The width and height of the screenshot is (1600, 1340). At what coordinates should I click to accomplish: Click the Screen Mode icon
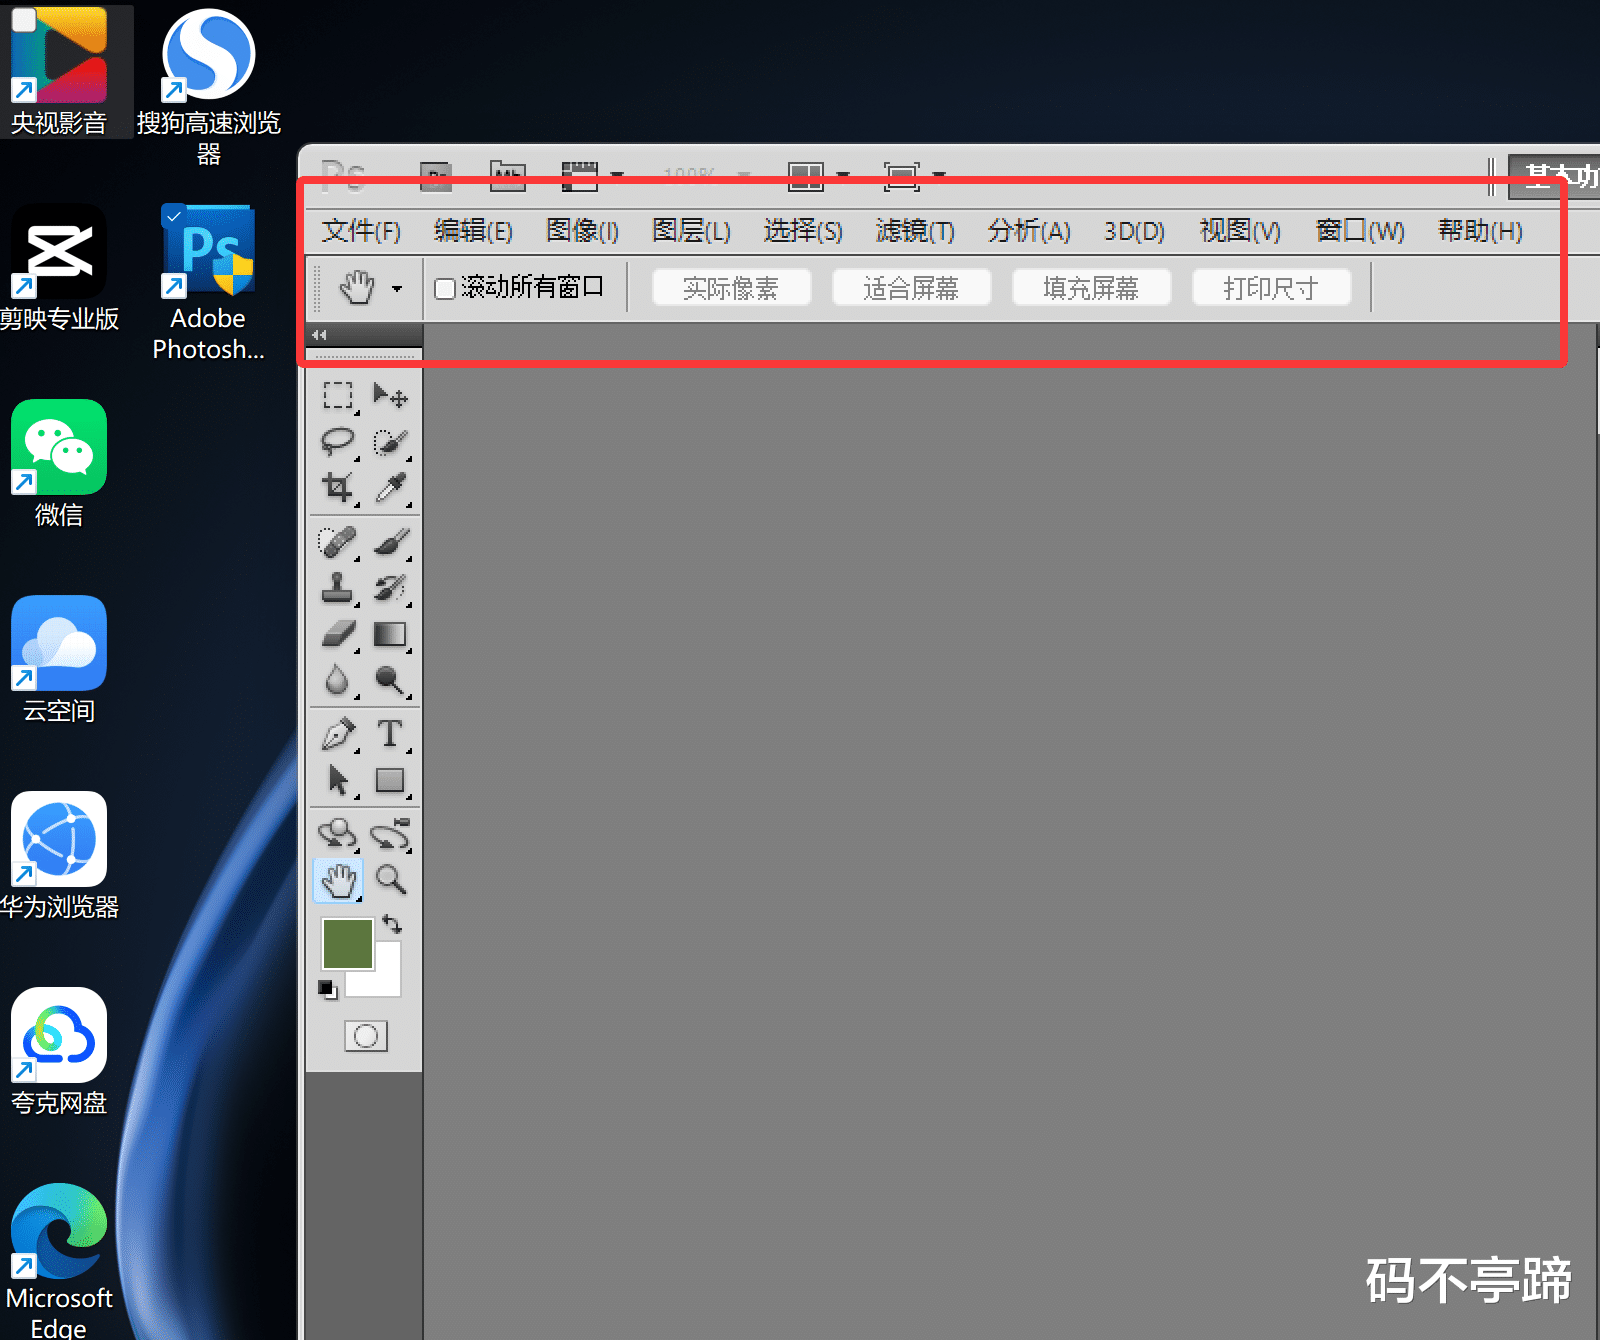[901, 177]
